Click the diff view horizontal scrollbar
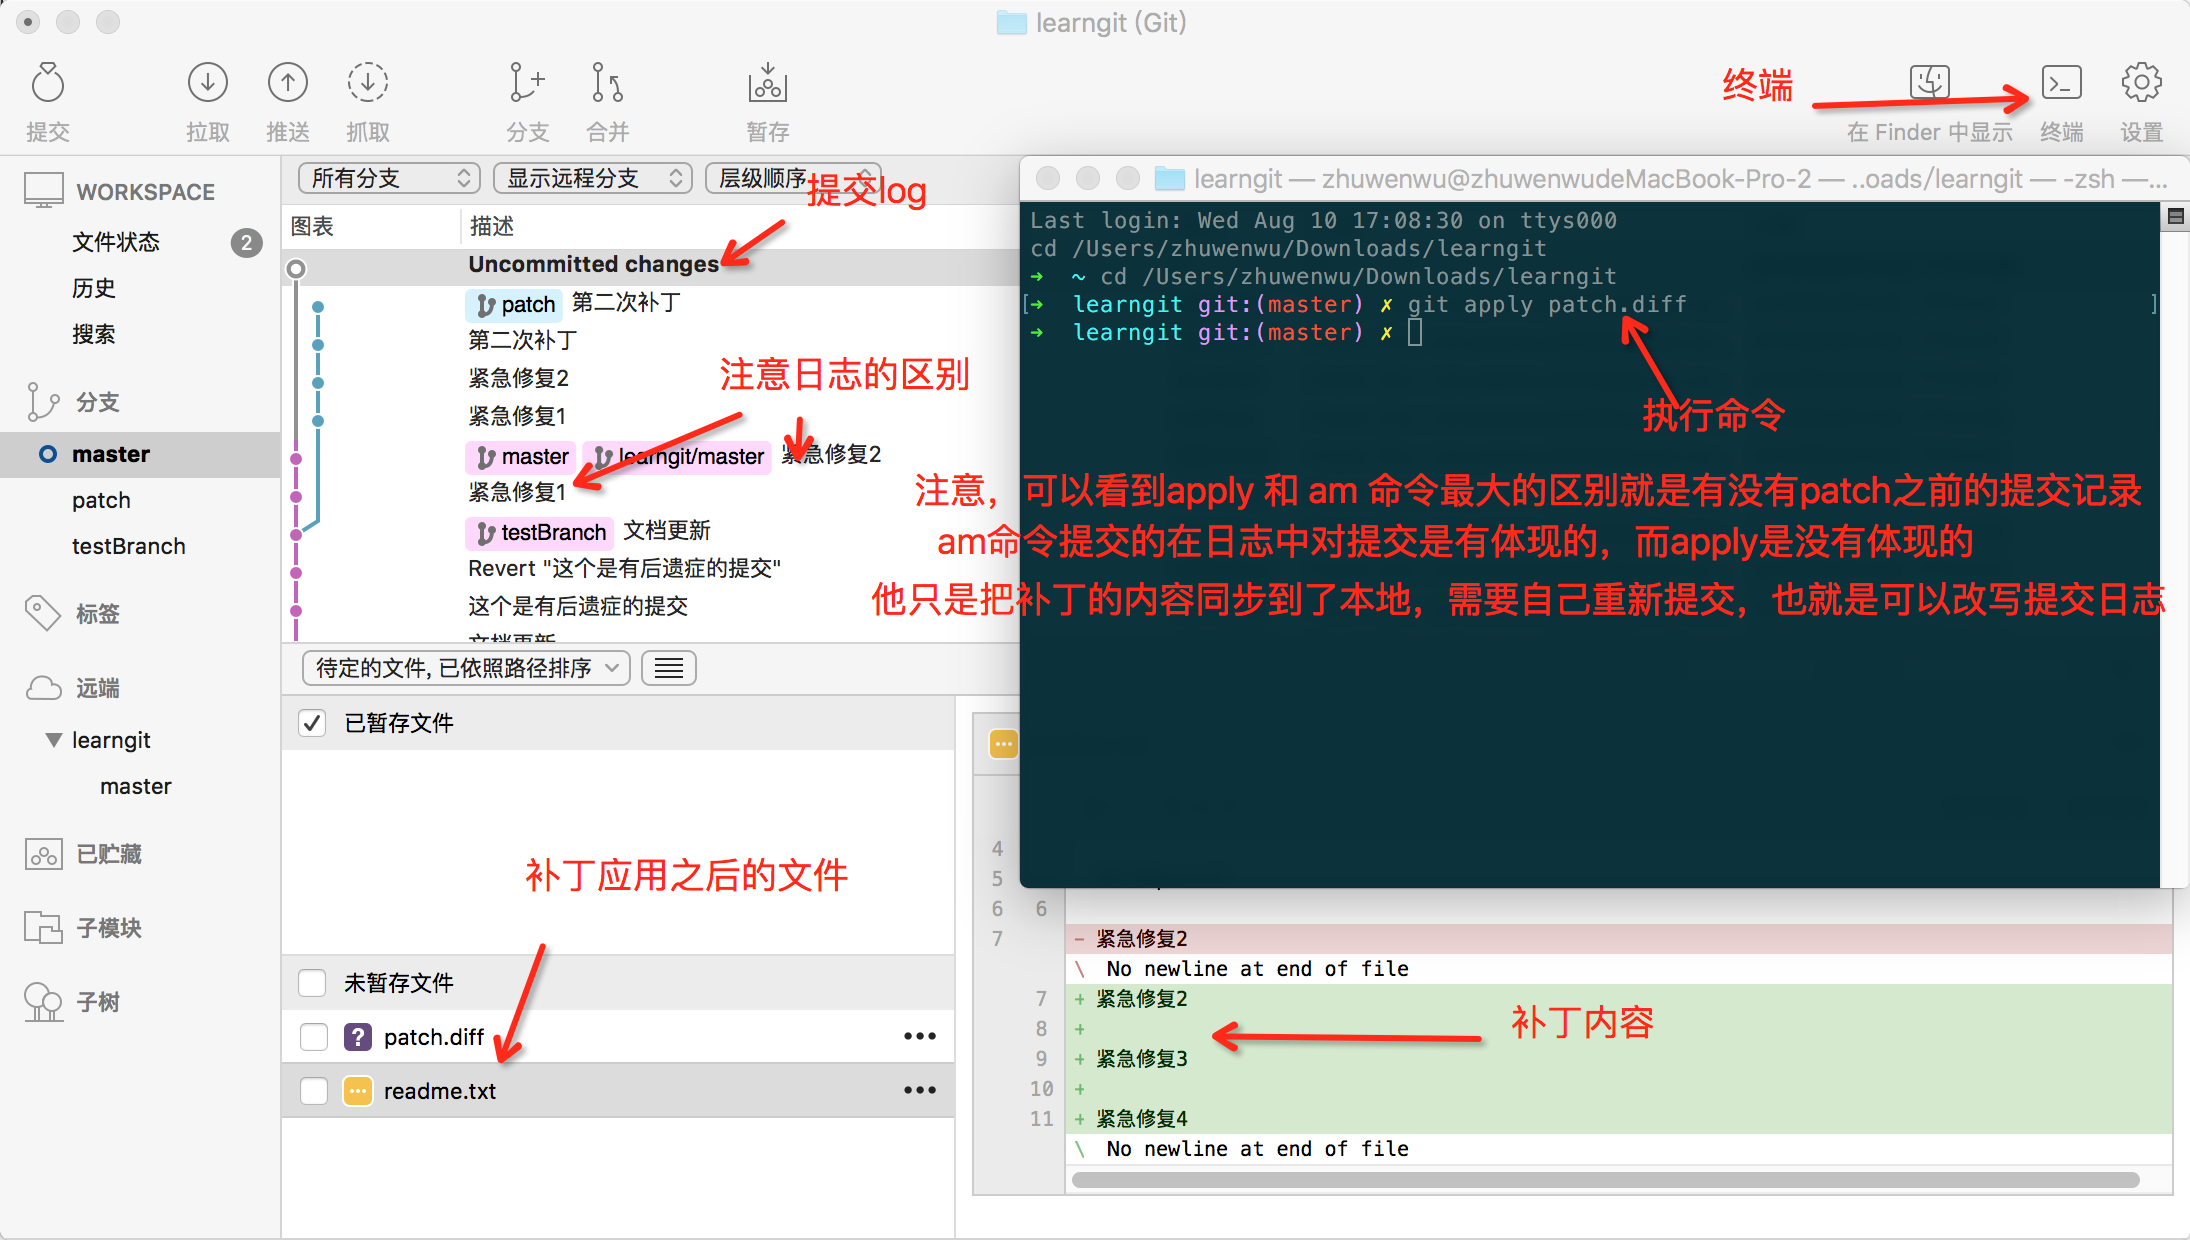 1604,1180
